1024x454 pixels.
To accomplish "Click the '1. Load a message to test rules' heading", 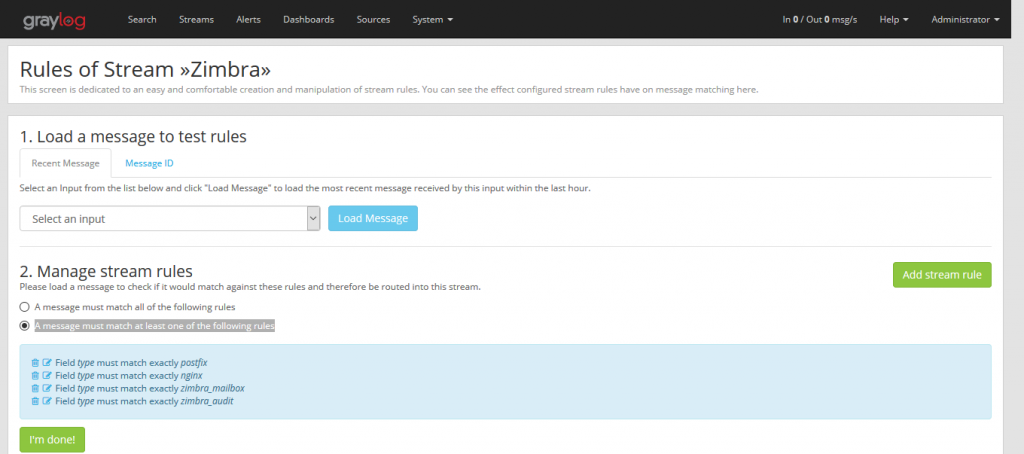I will [x=133, y=137].
